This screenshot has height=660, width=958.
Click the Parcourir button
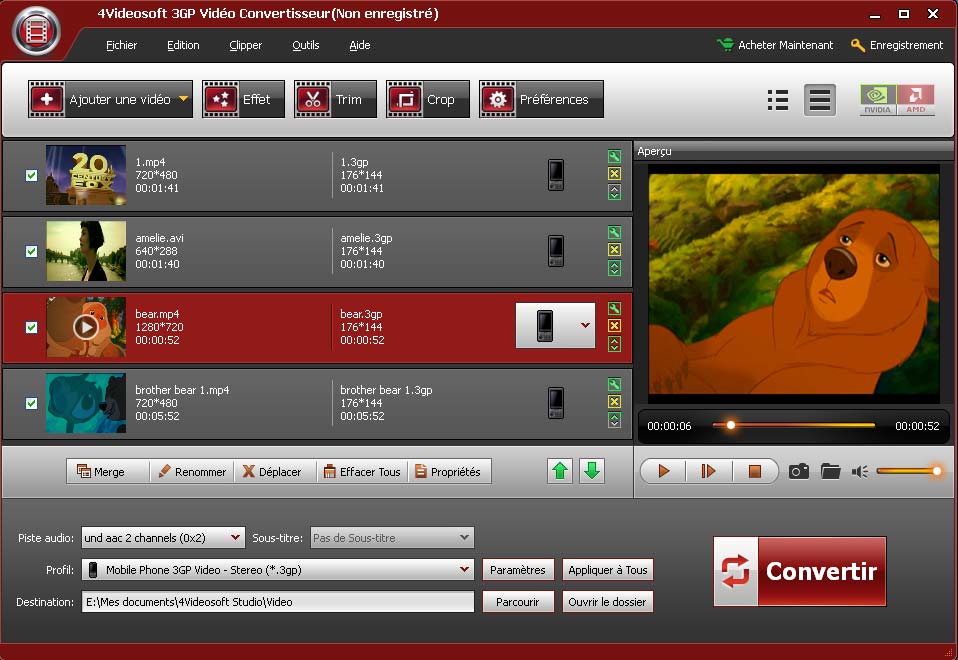coord(517,602)
